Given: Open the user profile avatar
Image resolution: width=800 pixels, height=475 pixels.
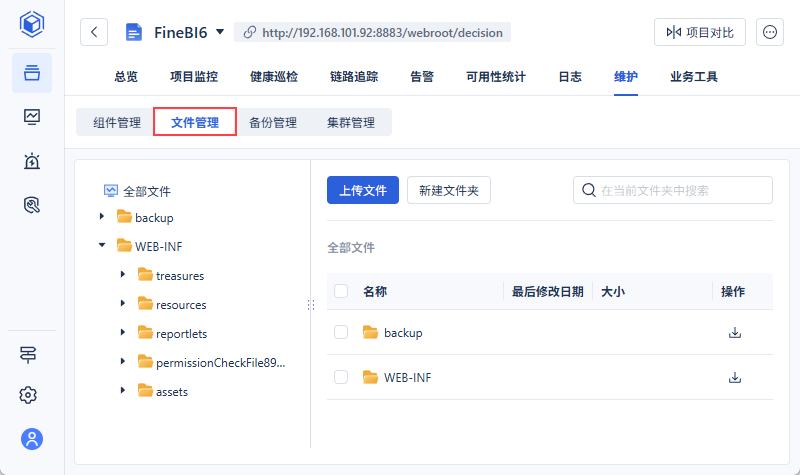Looking at the screenshot, I should pyautogui.click(x=32, y=439).
